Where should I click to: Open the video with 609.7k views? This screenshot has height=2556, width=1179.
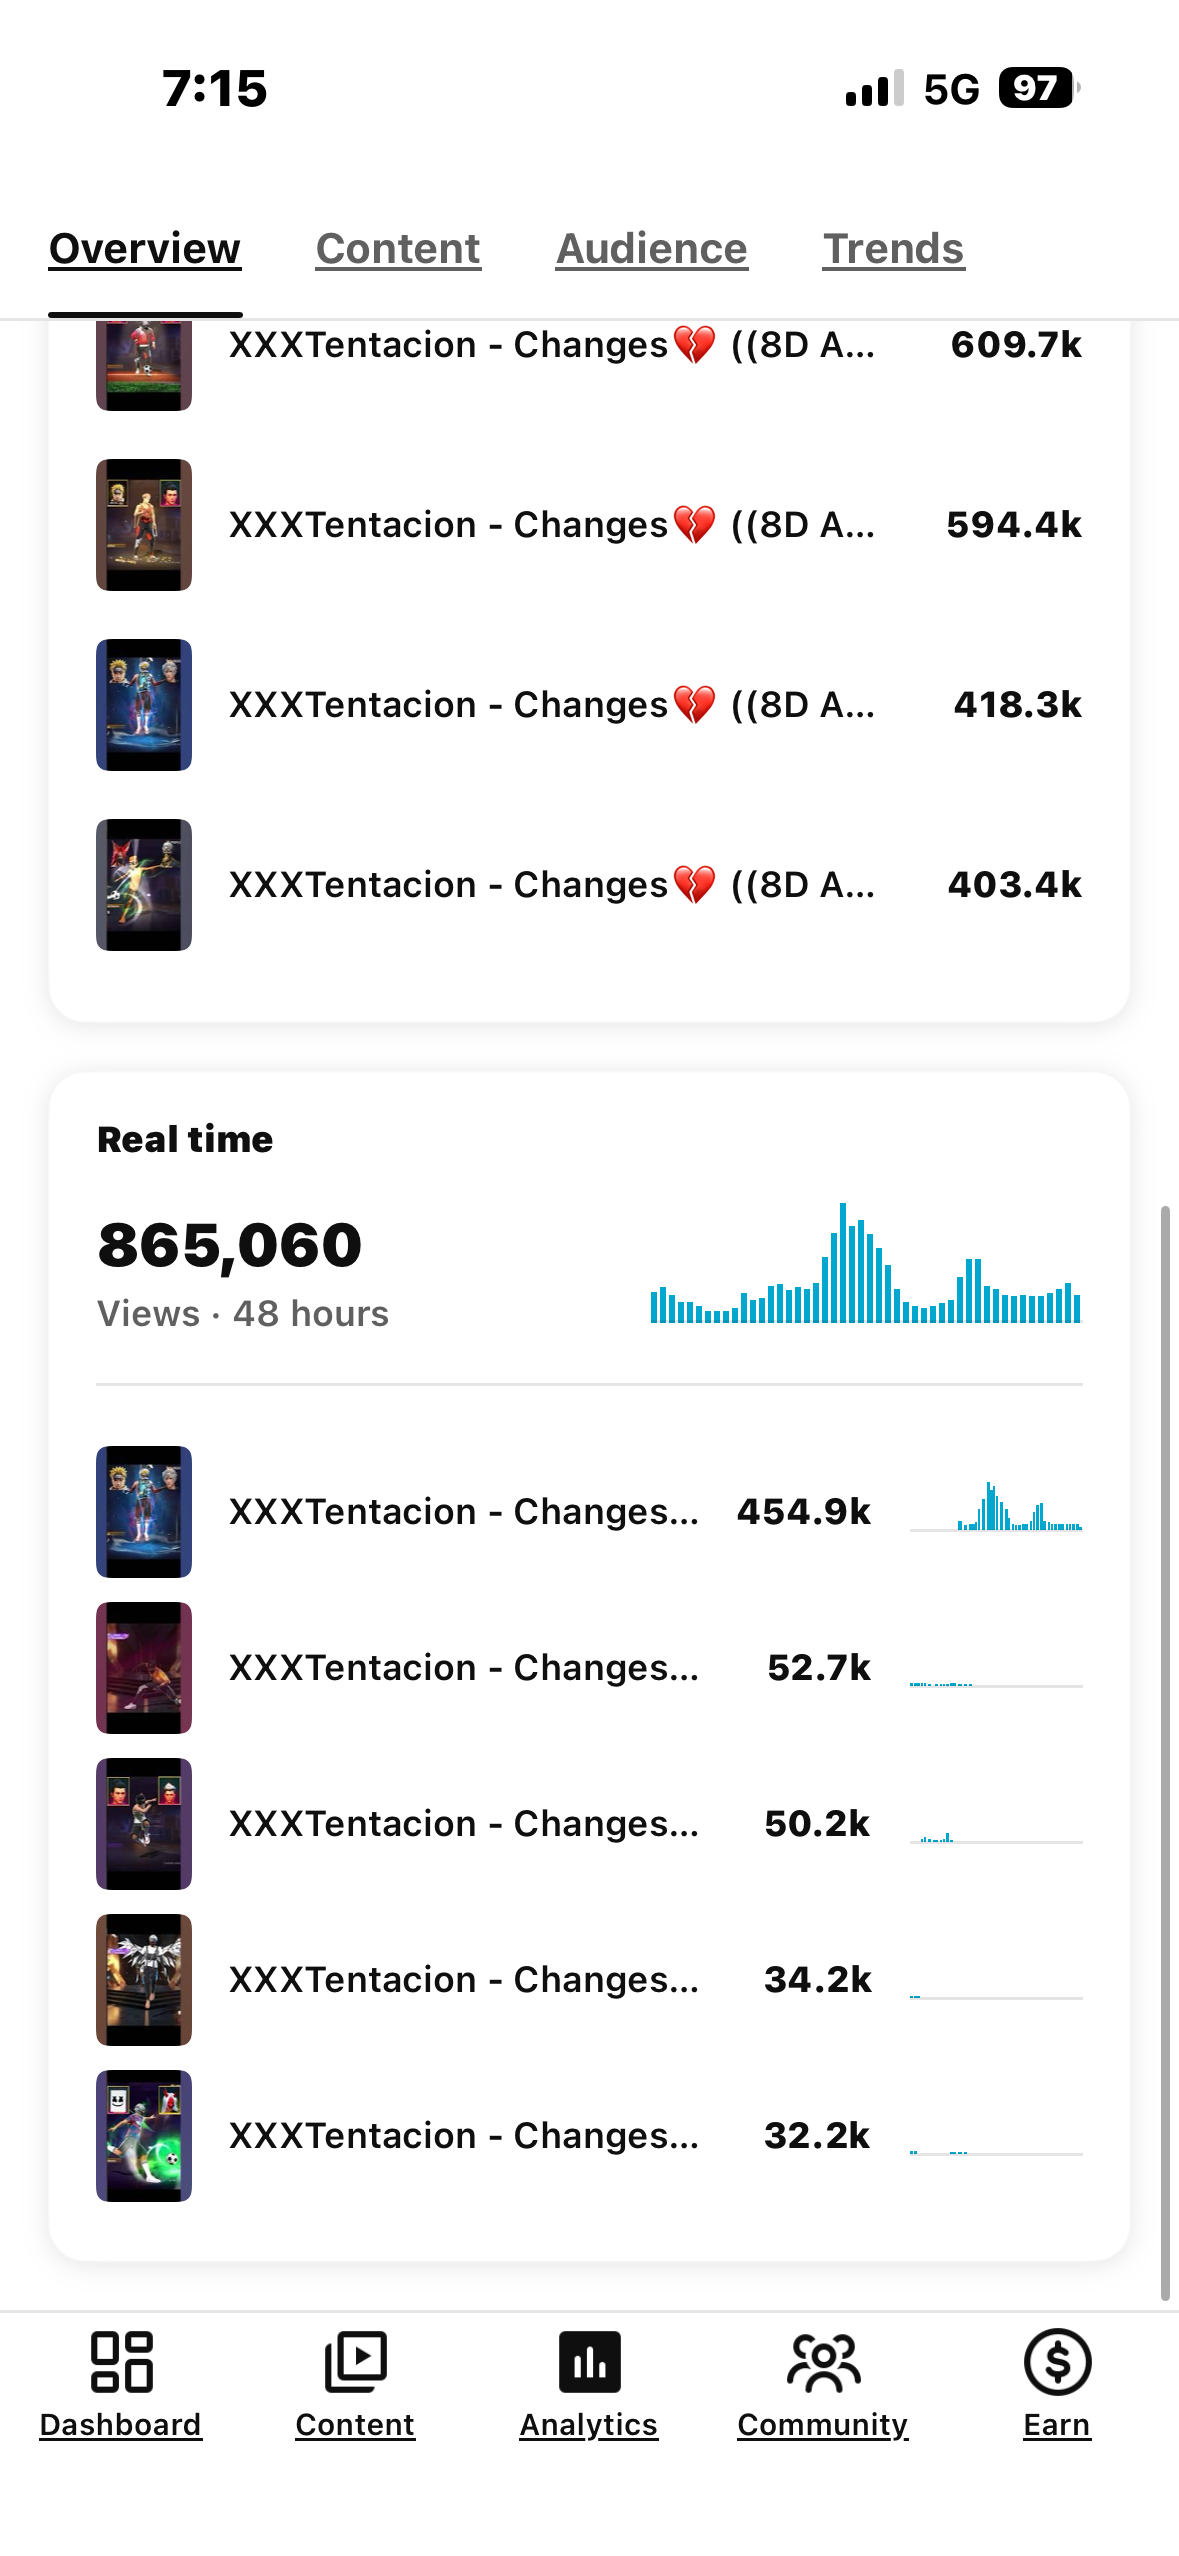click(551, 346)
